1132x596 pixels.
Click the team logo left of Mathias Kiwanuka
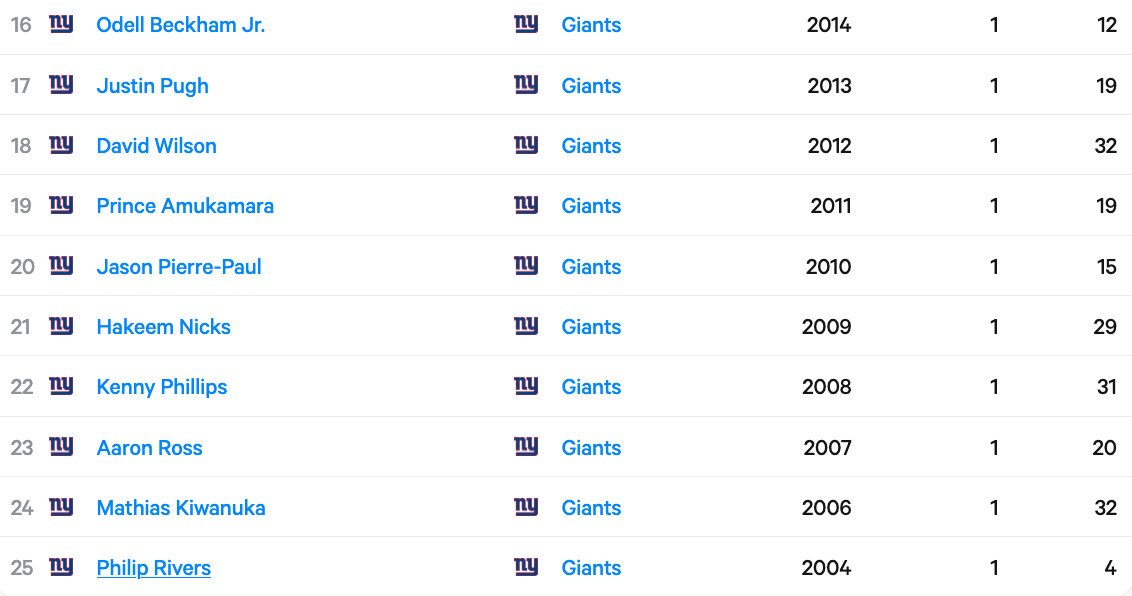pyautogui.click(x=61, y=507)
